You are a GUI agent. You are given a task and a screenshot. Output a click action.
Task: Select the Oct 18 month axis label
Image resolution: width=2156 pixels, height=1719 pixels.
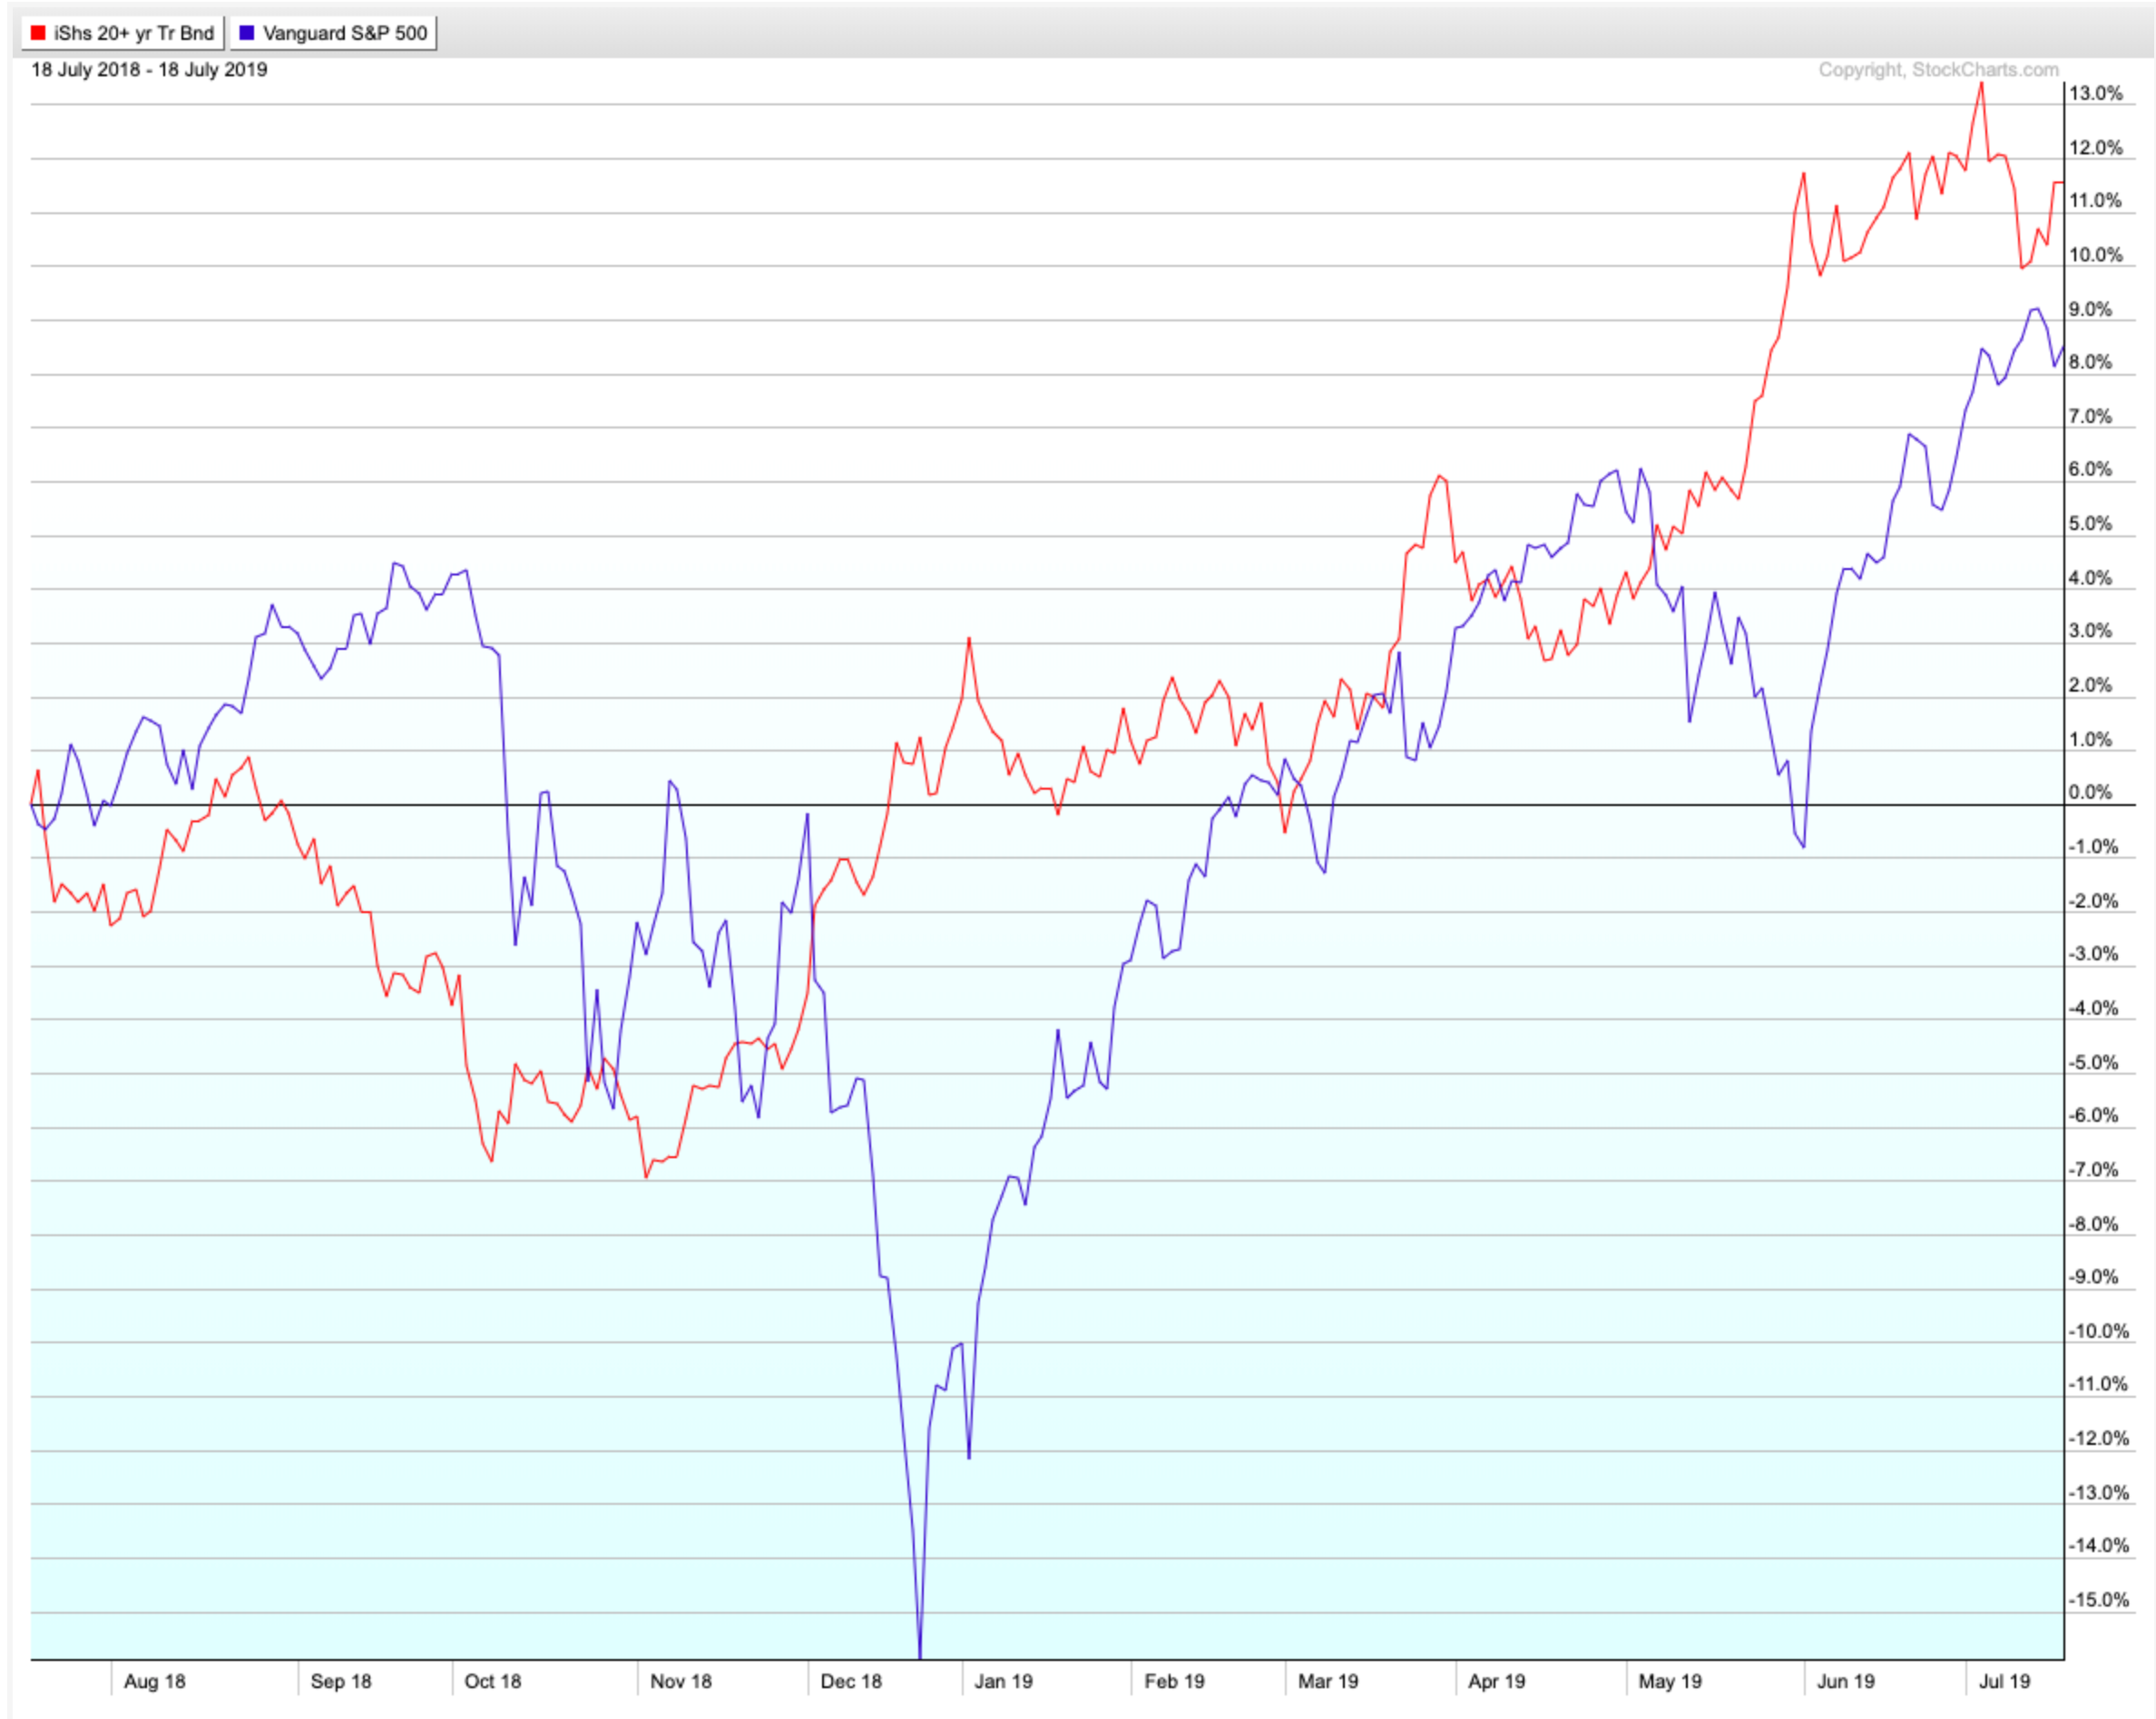(x=492, y=1681)
